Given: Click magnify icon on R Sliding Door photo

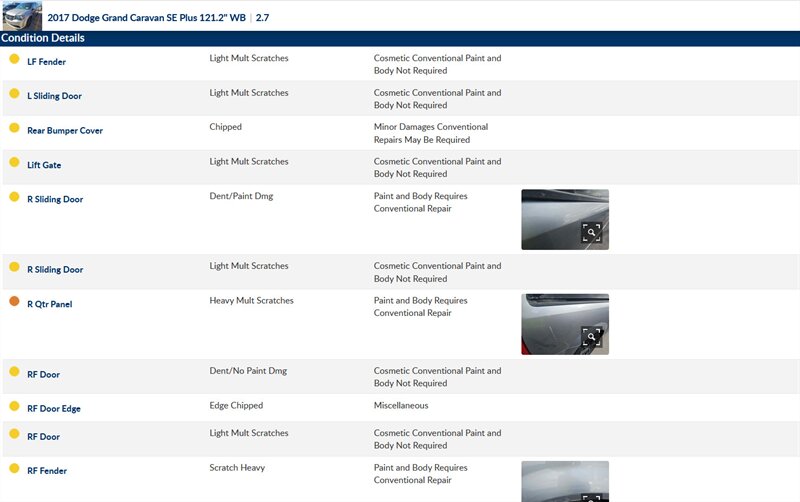Looking at the screenshot, I should [x=592, y=233].
